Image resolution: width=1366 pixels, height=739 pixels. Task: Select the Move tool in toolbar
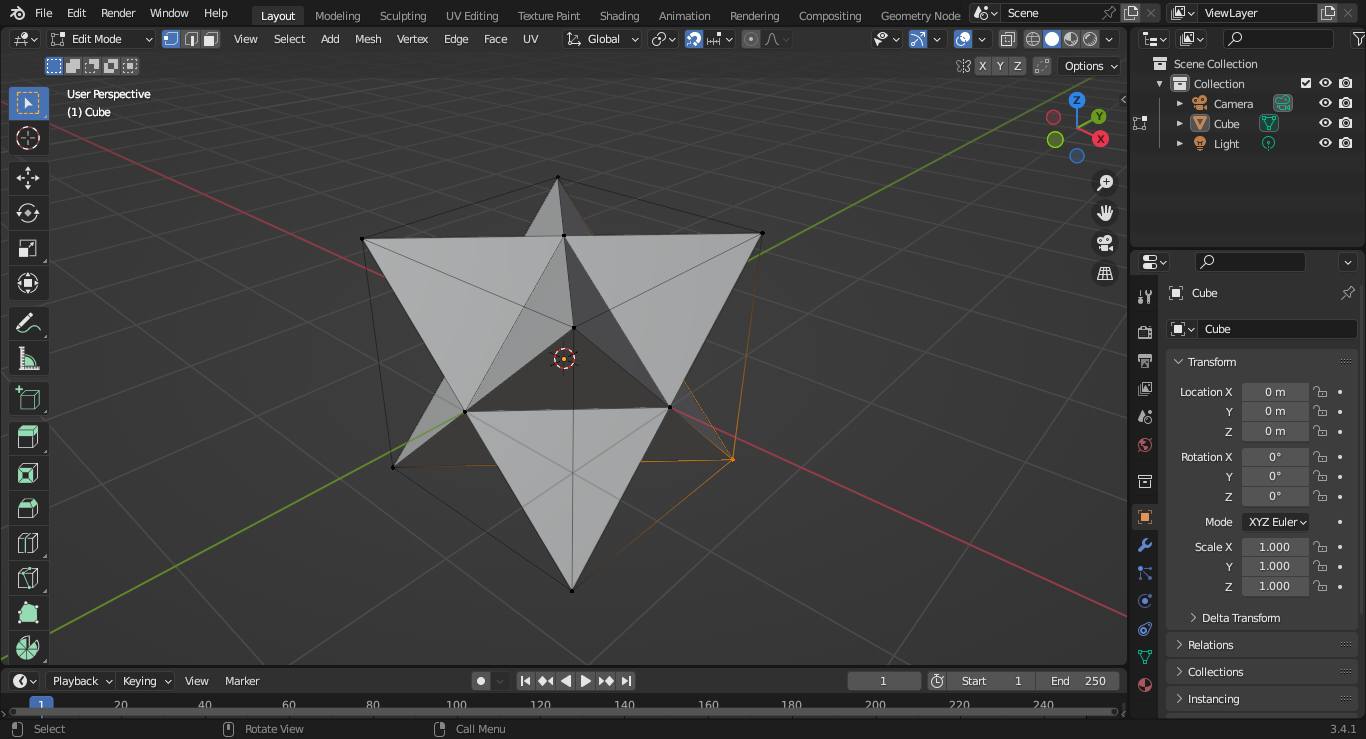tap(28, 178)
